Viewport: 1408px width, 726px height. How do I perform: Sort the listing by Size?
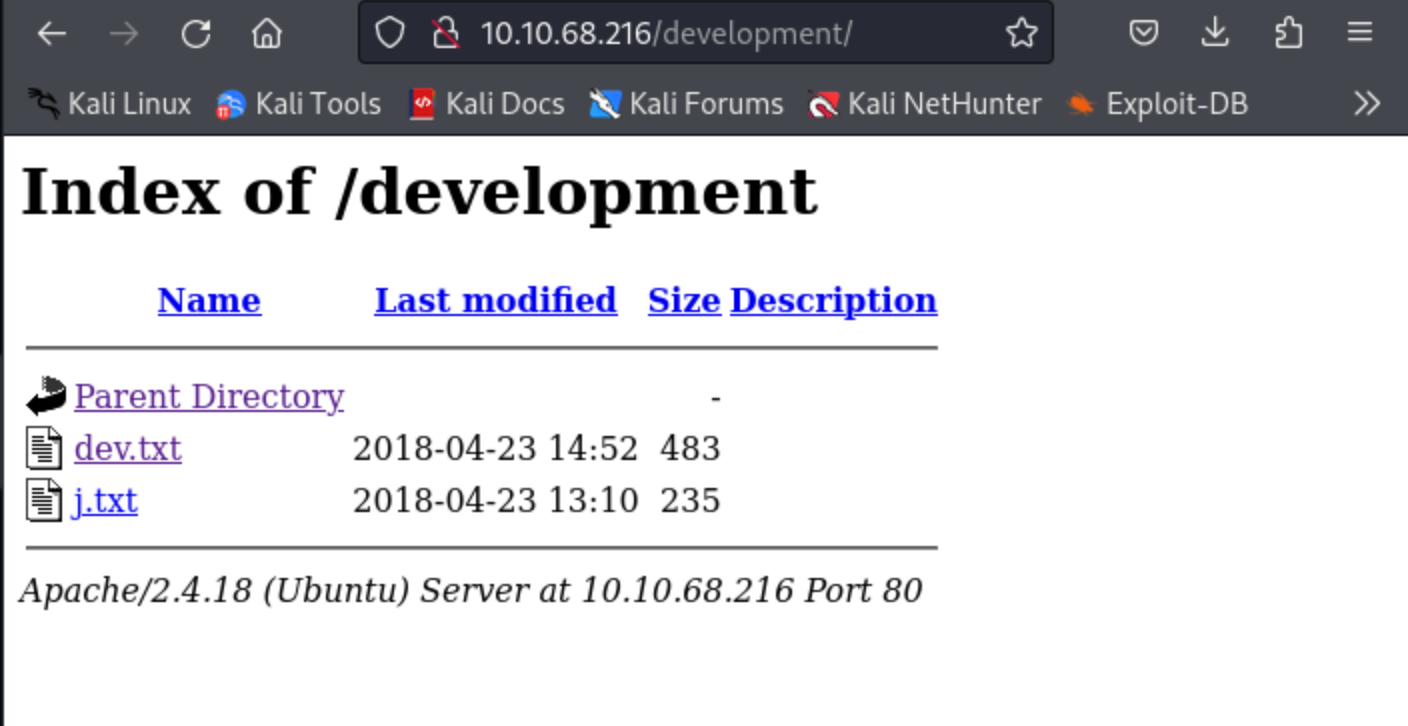click(x=684, y=300)
